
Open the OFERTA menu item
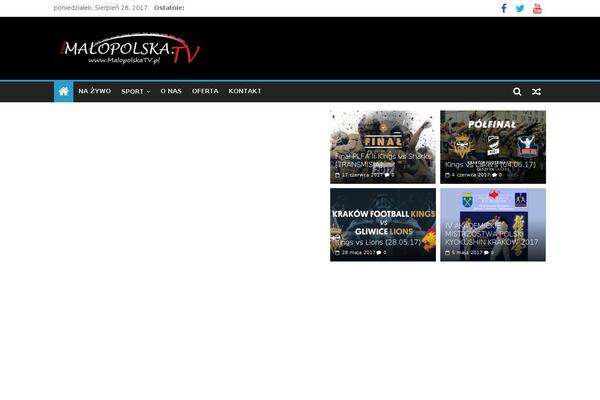(x=205, y=91)
